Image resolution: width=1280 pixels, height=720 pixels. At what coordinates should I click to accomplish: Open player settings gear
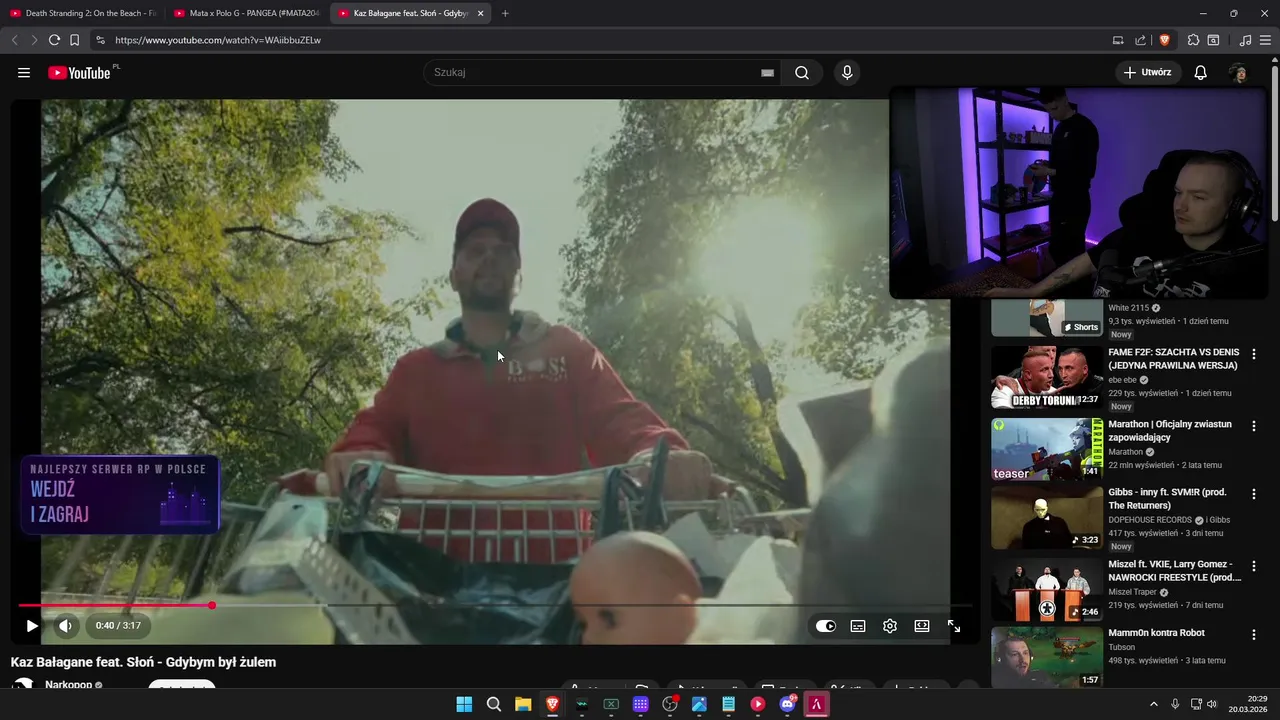[890, 626]
